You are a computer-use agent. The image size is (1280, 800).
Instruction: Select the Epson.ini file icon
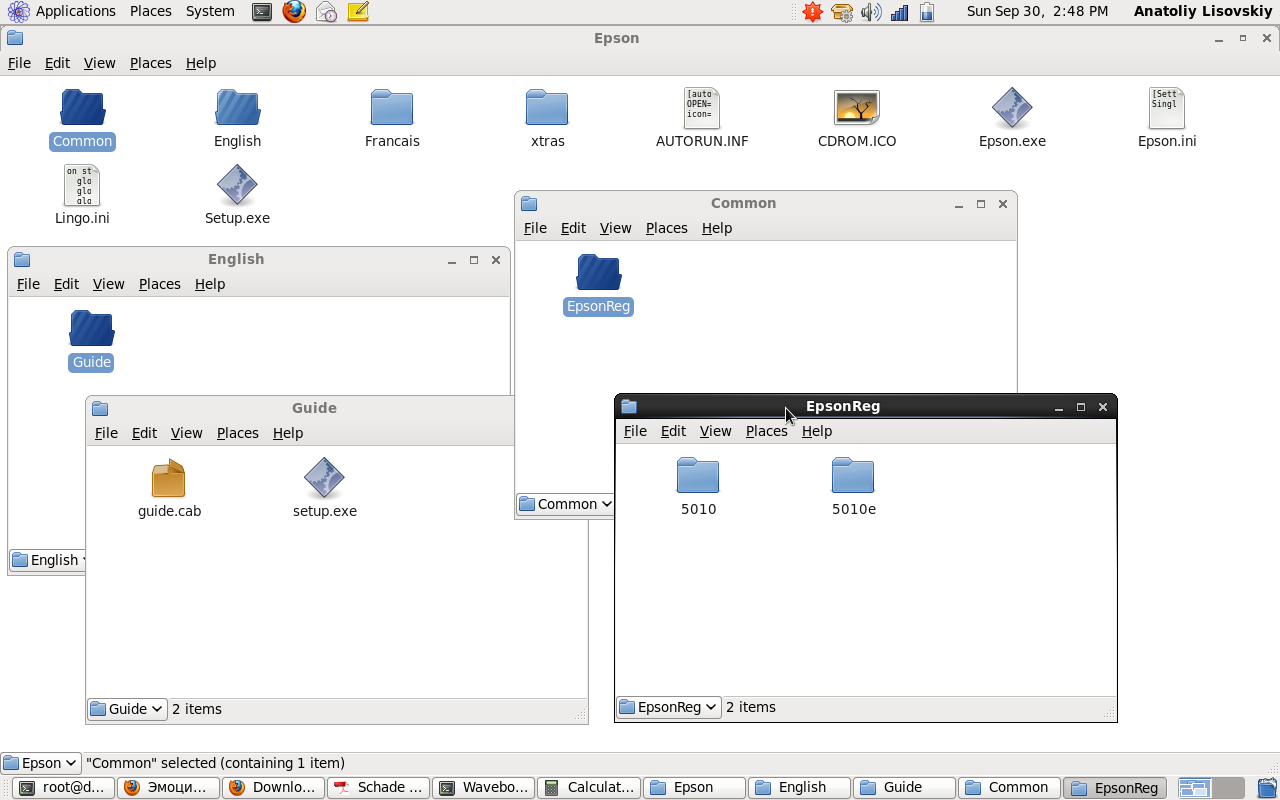point(1167,108)
